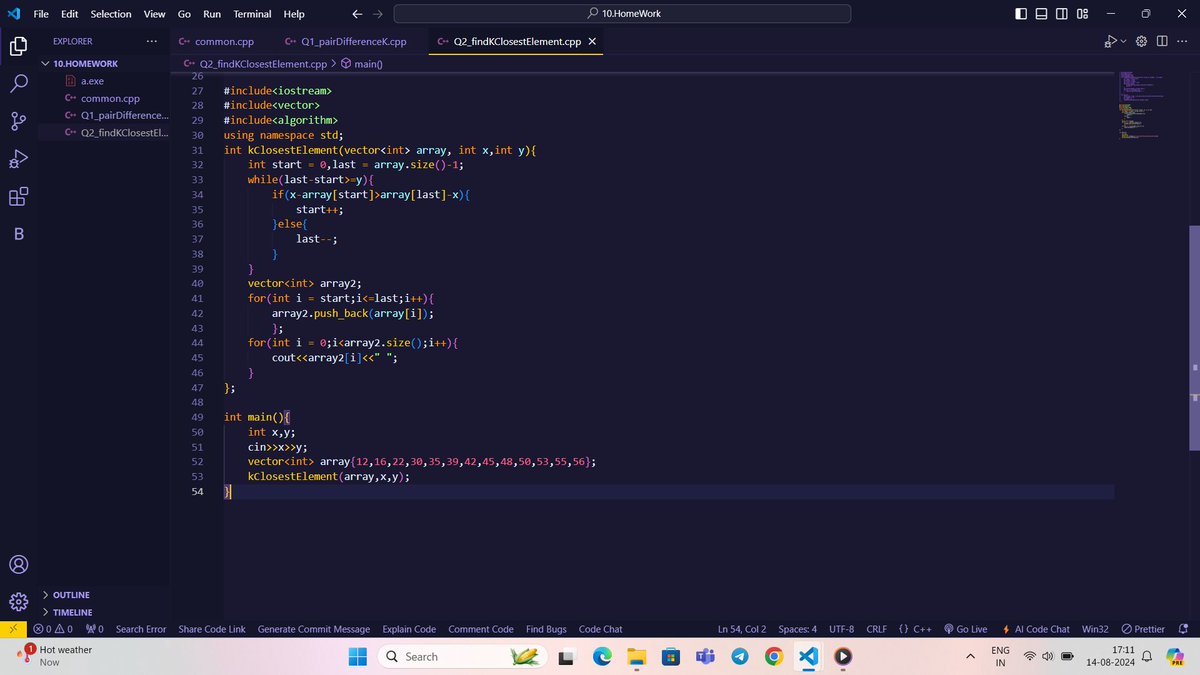1200x675 pixels.
Task: Click the Debug C/C++ file run icon
Action: (x=1110, y=41)
